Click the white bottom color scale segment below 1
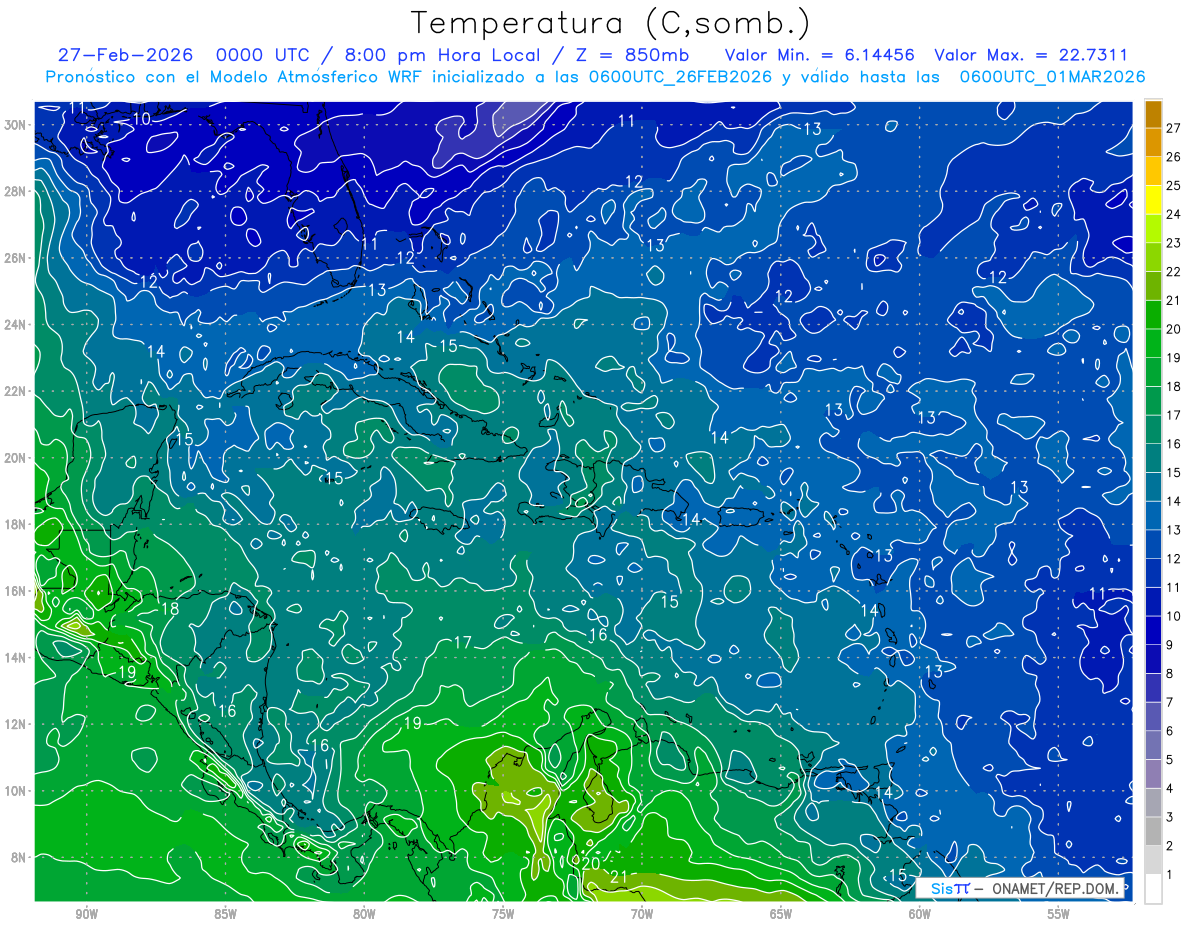Viewport: 1200px width, 927px height. tap(1153, 889)
